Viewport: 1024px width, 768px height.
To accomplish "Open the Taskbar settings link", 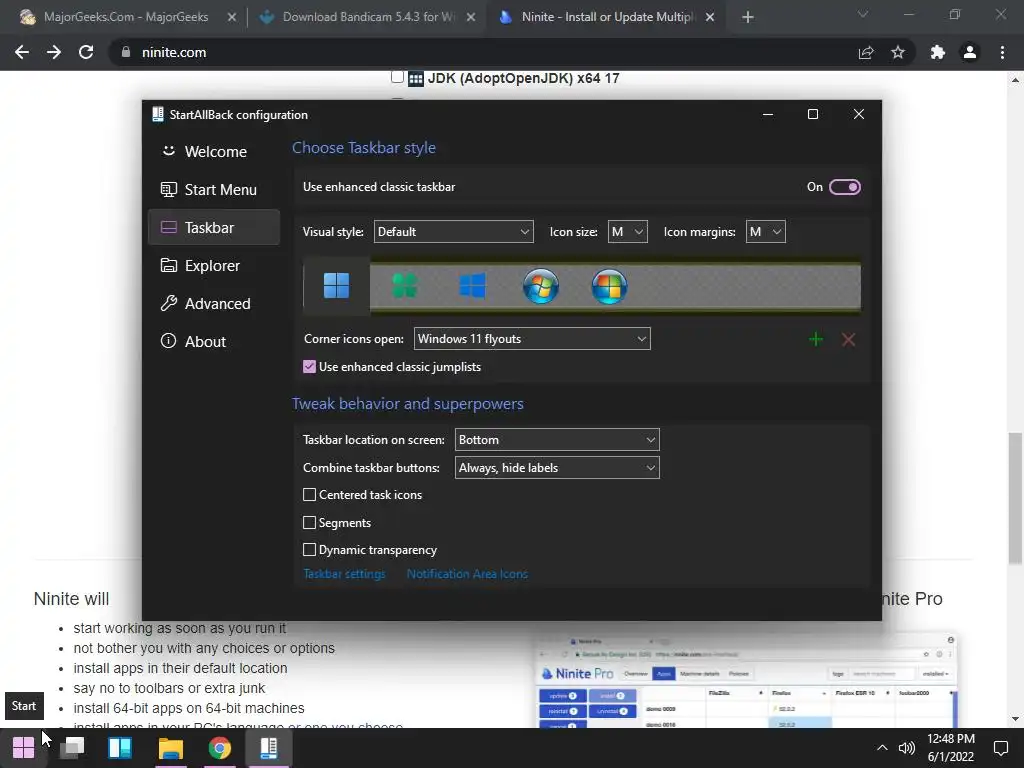I will pos(344,574).
